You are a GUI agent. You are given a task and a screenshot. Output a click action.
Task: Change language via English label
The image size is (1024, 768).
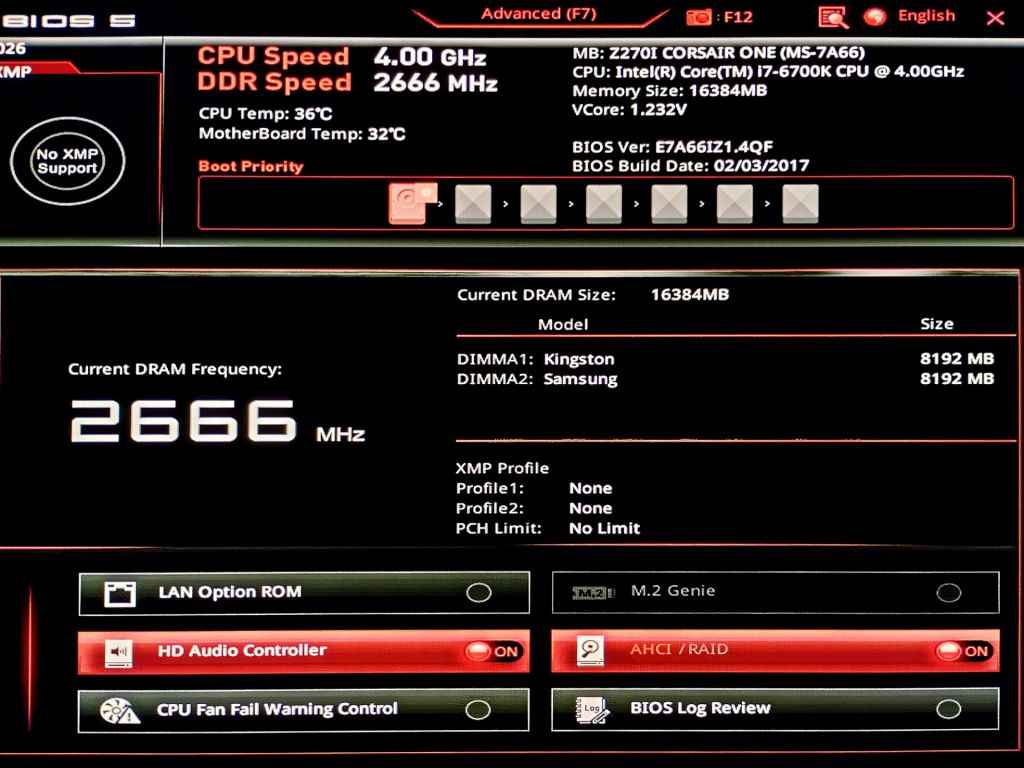(x=926, y=16)
